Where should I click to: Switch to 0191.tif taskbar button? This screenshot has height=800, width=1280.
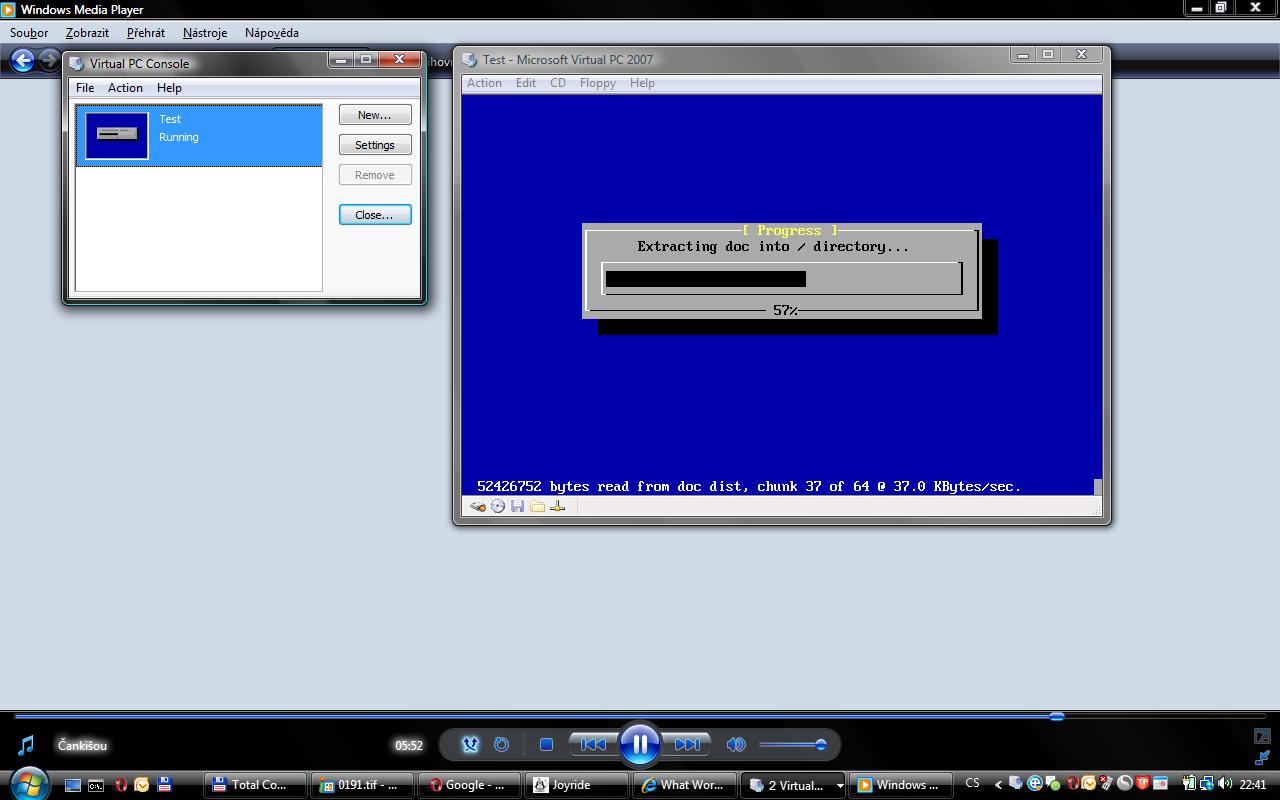pyautogui.click(x=361, y=785)
